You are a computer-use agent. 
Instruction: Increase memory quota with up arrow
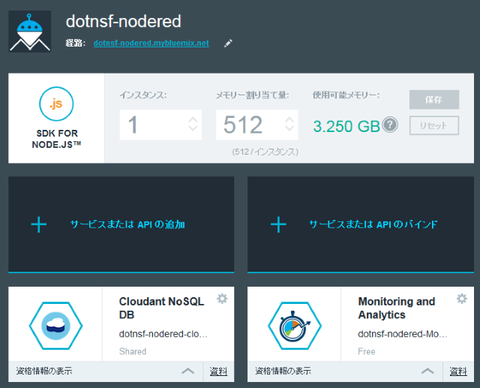point(289,119)
